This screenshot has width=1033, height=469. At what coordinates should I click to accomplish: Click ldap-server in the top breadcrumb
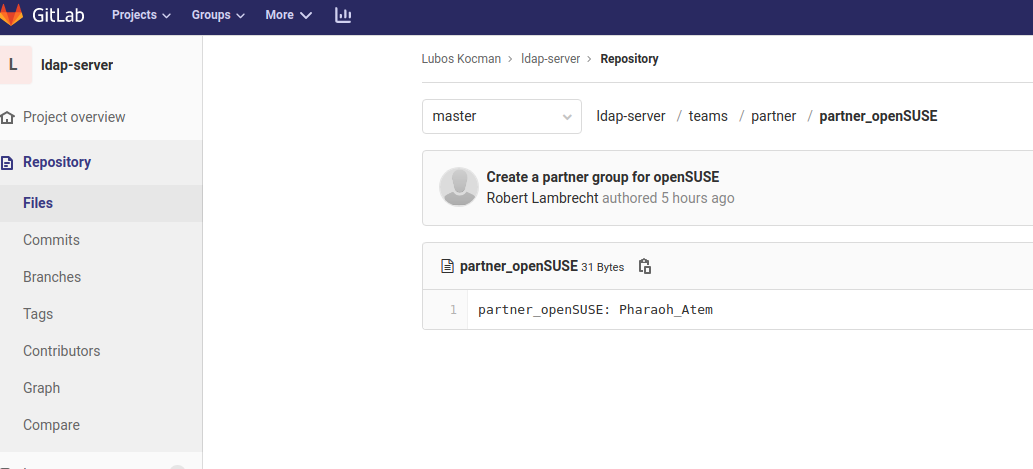[550, 59]
